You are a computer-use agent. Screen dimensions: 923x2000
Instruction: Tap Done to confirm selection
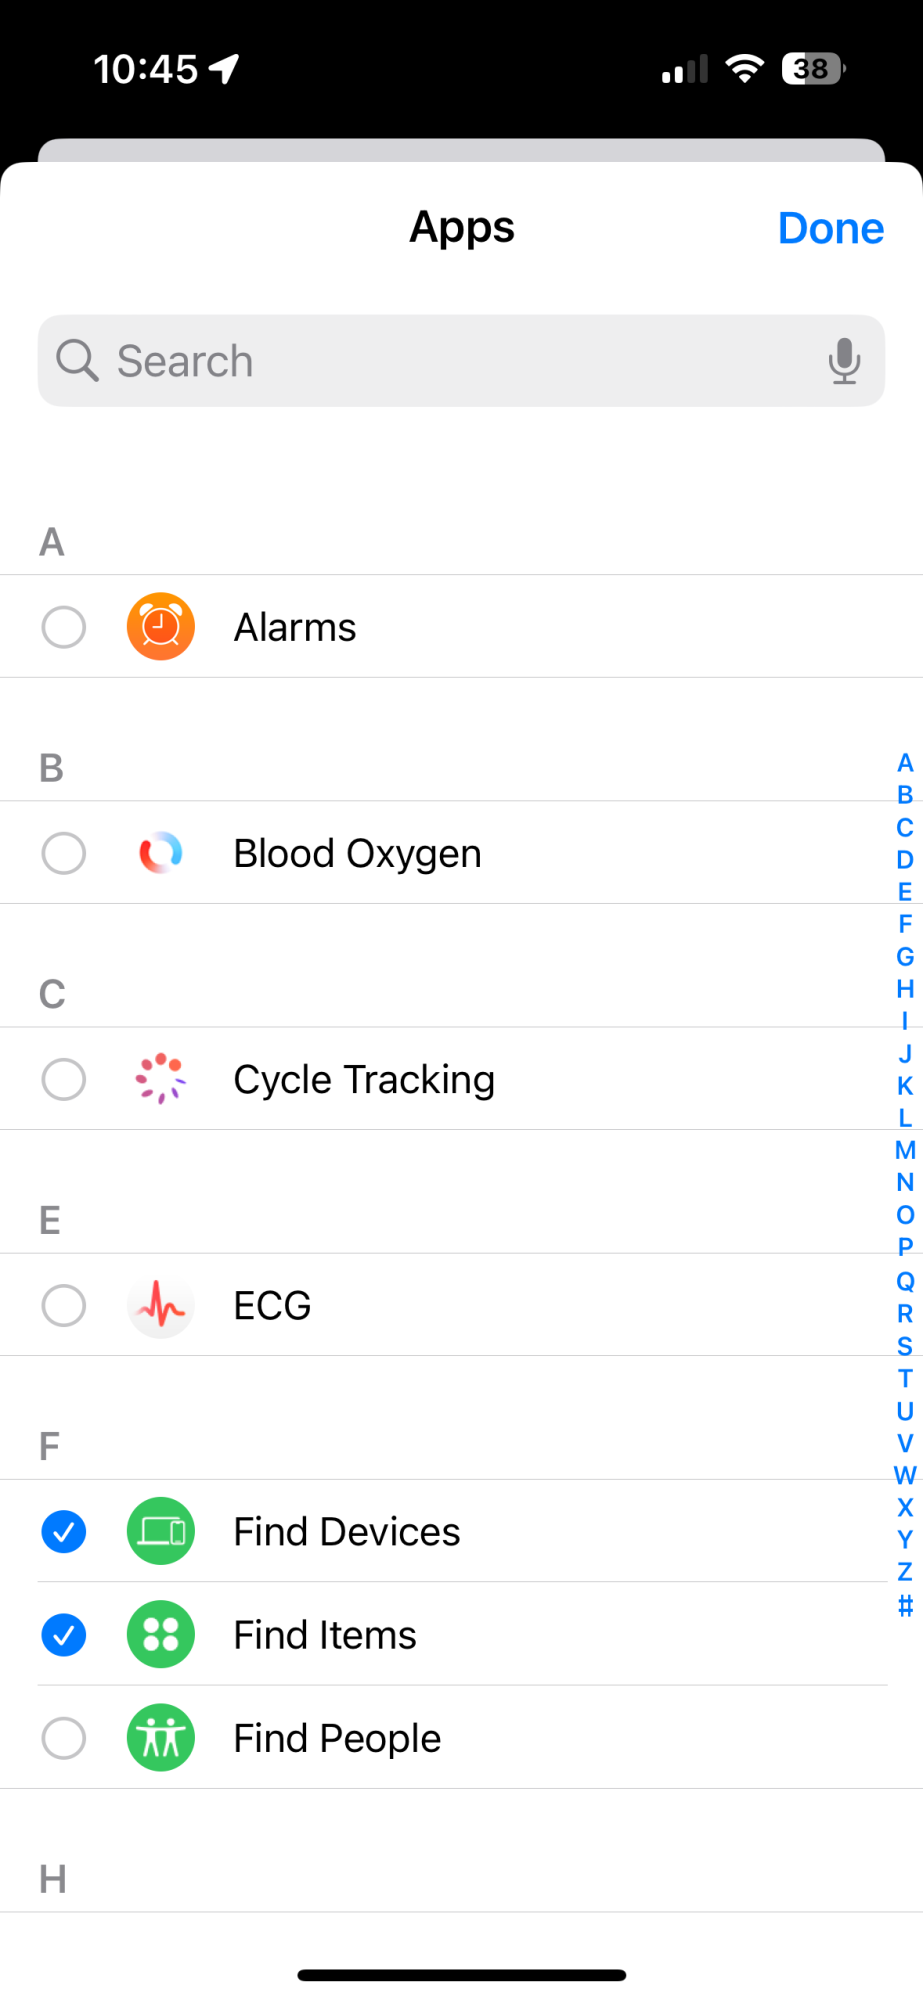831,228
